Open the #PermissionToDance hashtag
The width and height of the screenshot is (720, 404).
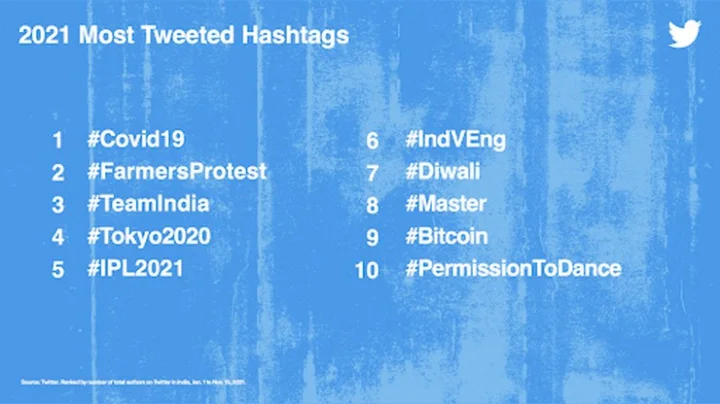pos(513,269)
